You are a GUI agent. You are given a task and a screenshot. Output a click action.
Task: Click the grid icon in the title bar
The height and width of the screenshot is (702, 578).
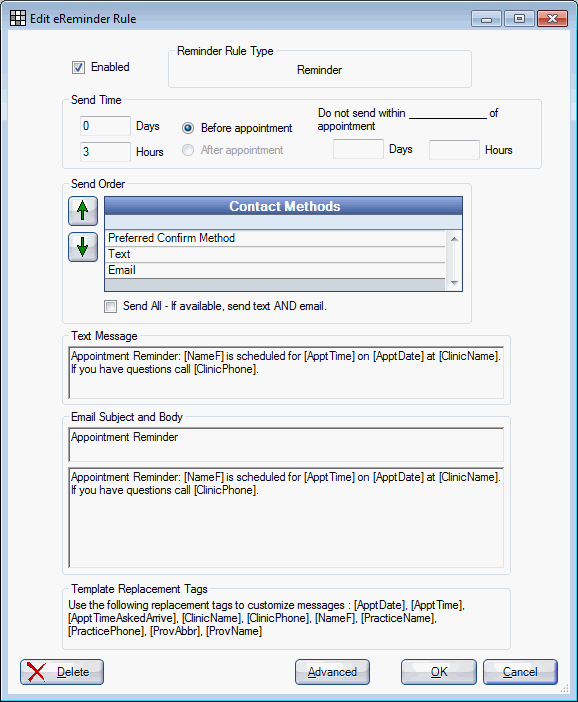pyautogui.click(x=18, y=18)
